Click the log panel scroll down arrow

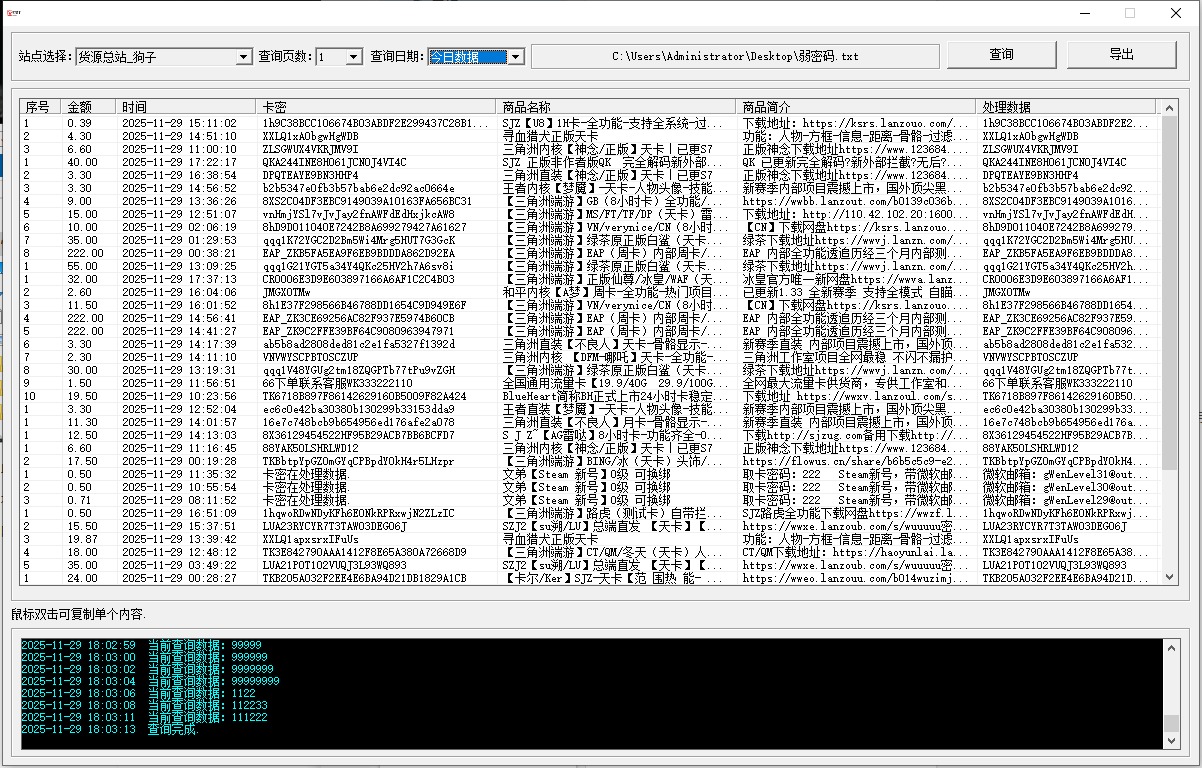[x=1173, y=741]
